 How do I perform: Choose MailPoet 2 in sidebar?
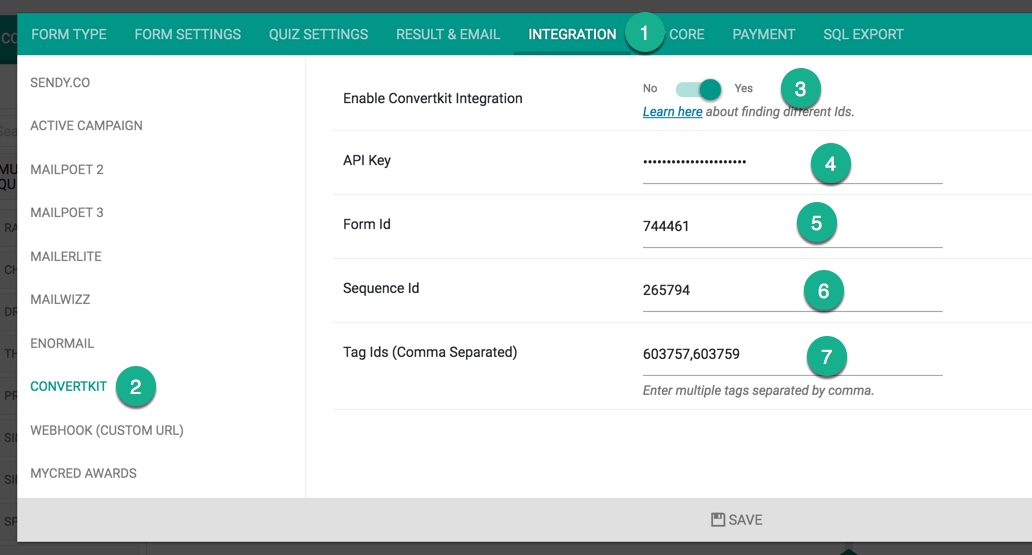[66, 169]
